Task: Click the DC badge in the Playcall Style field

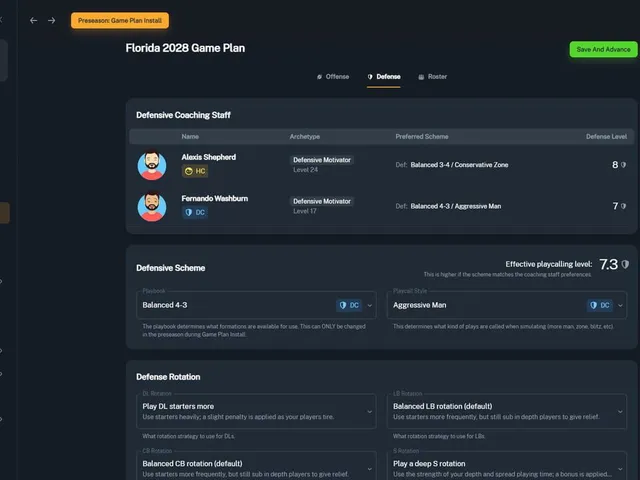Action: tap(600, 305)
